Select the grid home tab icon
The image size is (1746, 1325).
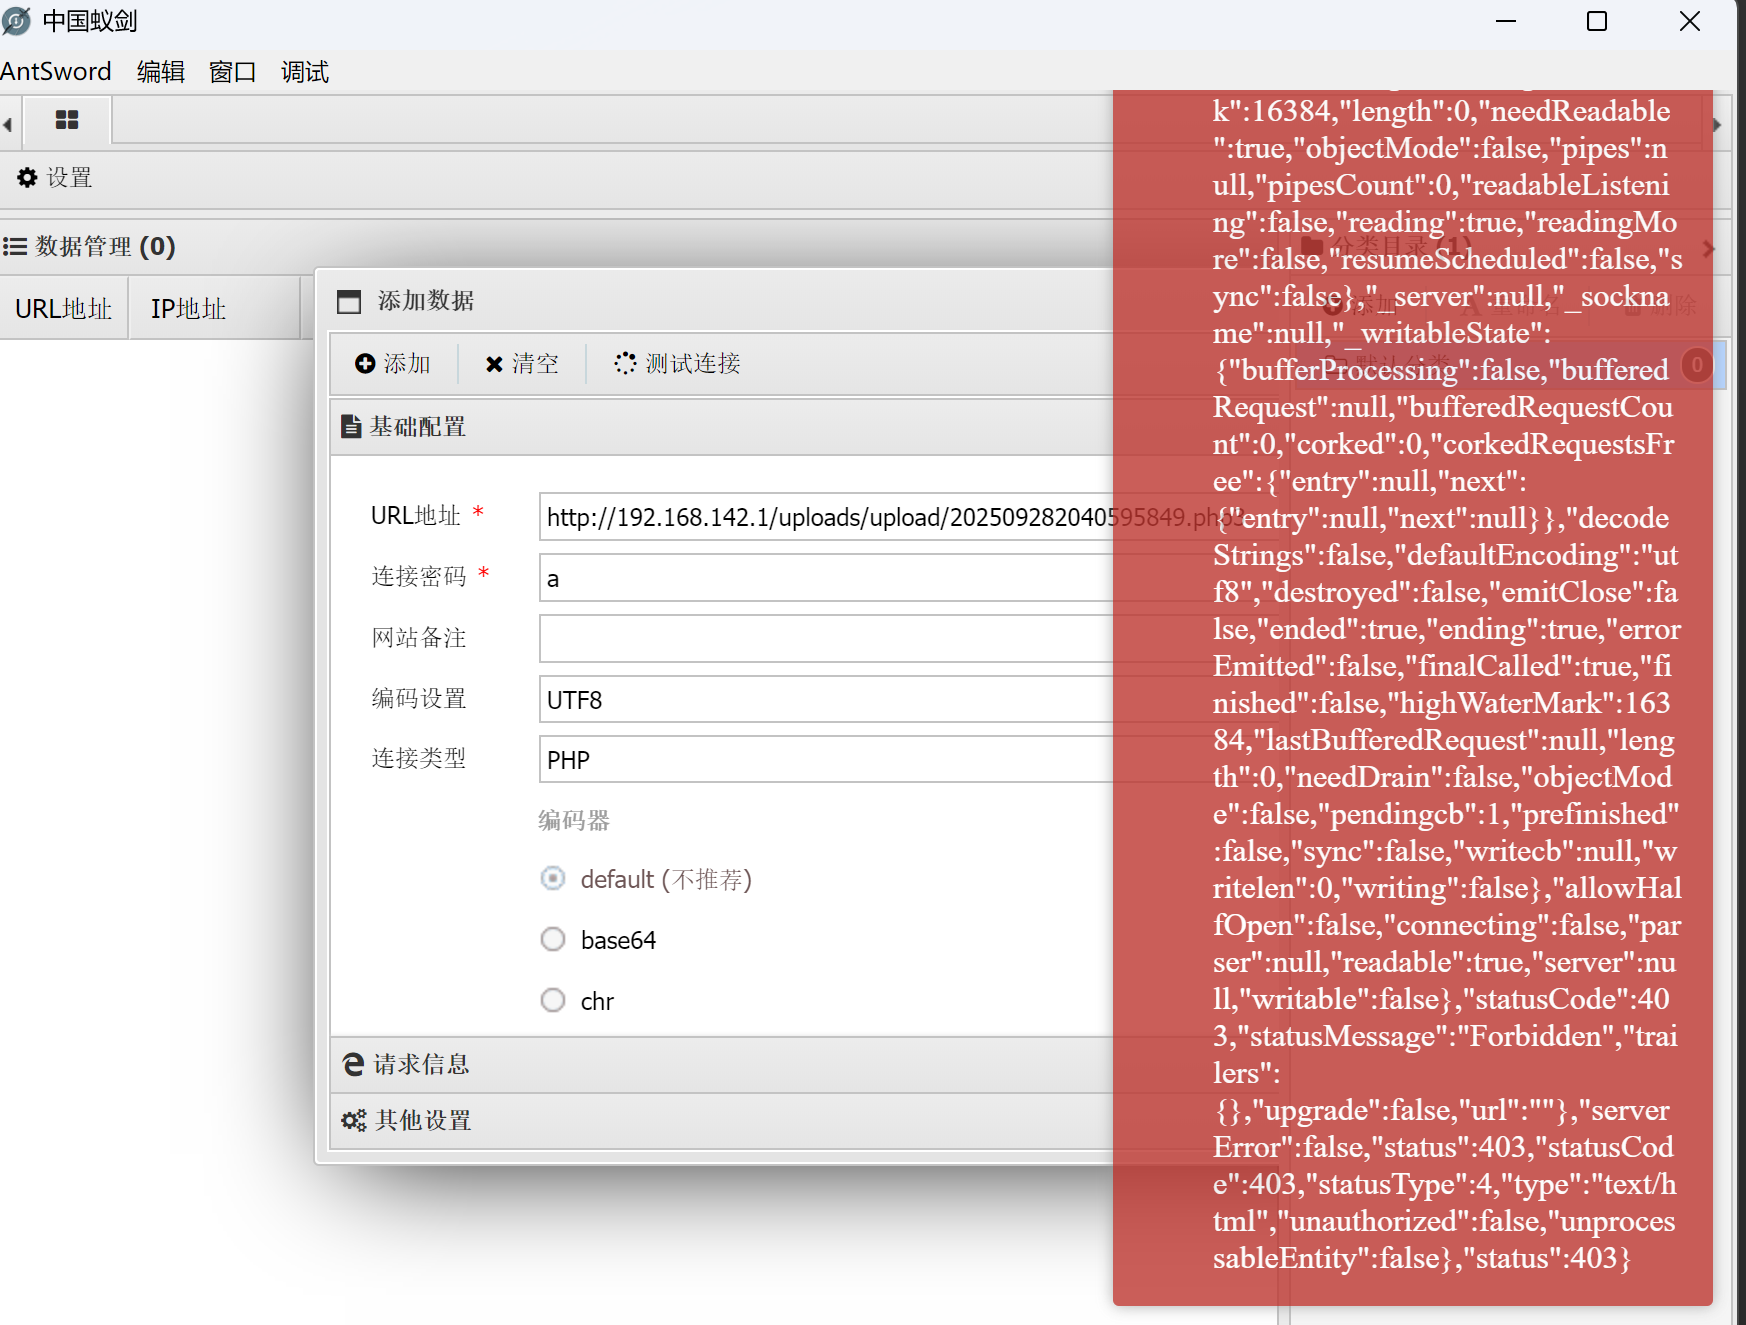click(x=67, y=120)
